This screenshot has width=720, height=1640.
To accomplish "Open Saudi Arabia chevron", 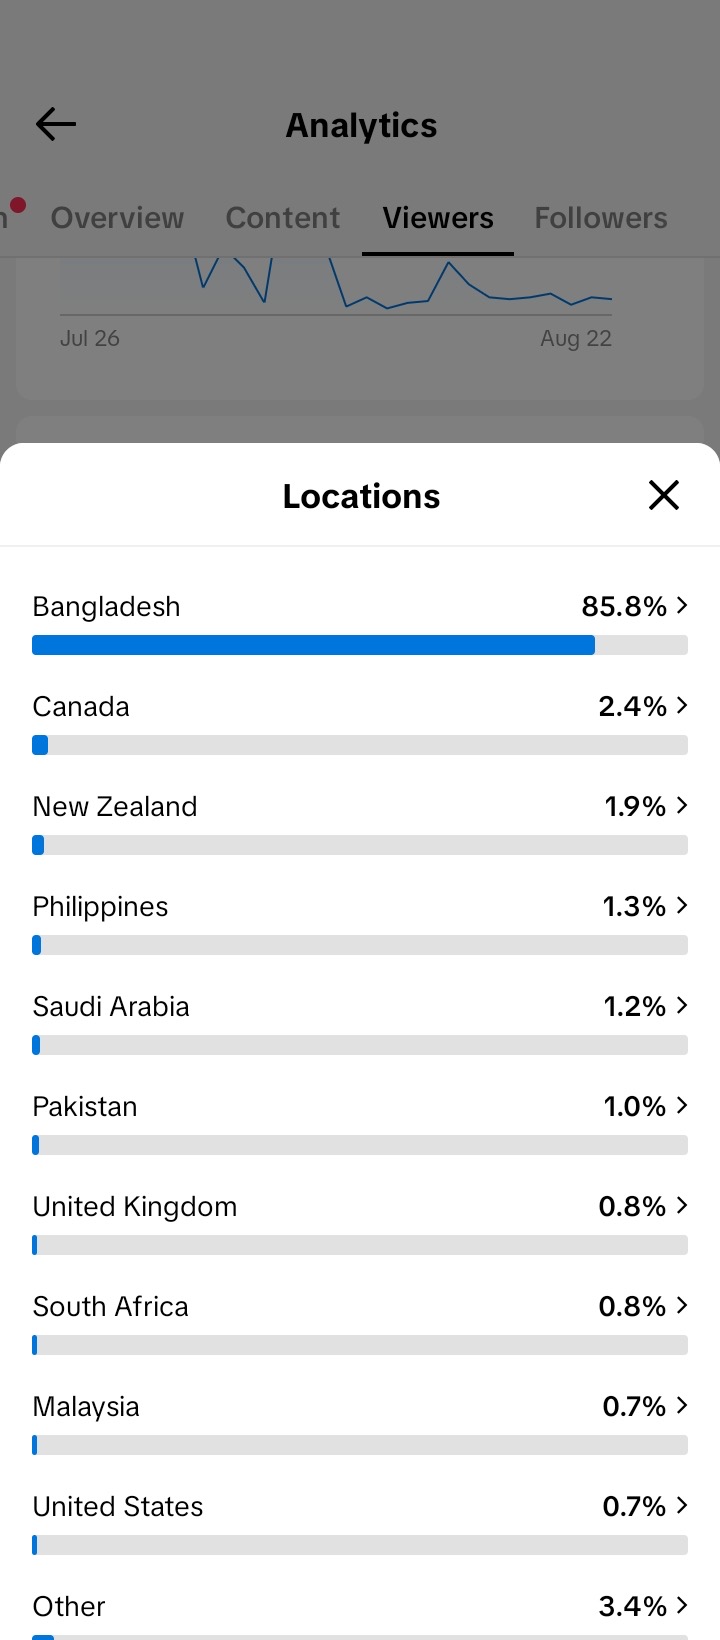I will tap(682, 1005).
